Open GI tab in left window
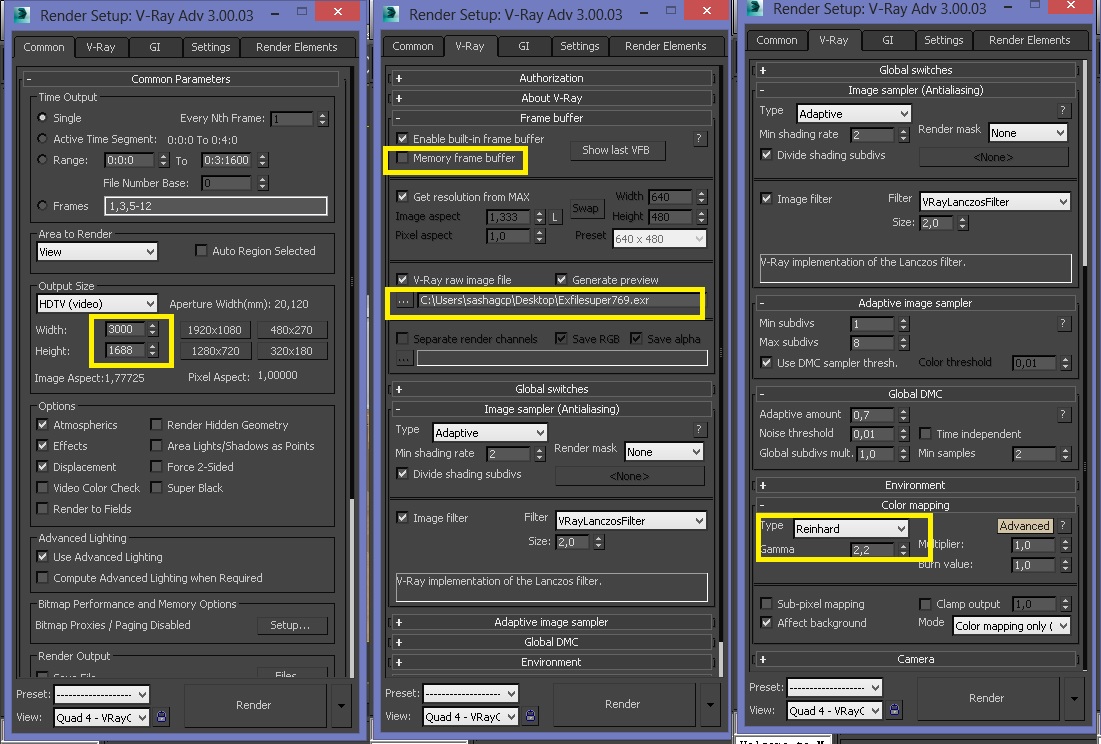The image size is (1101, 744). click(154, 47)
